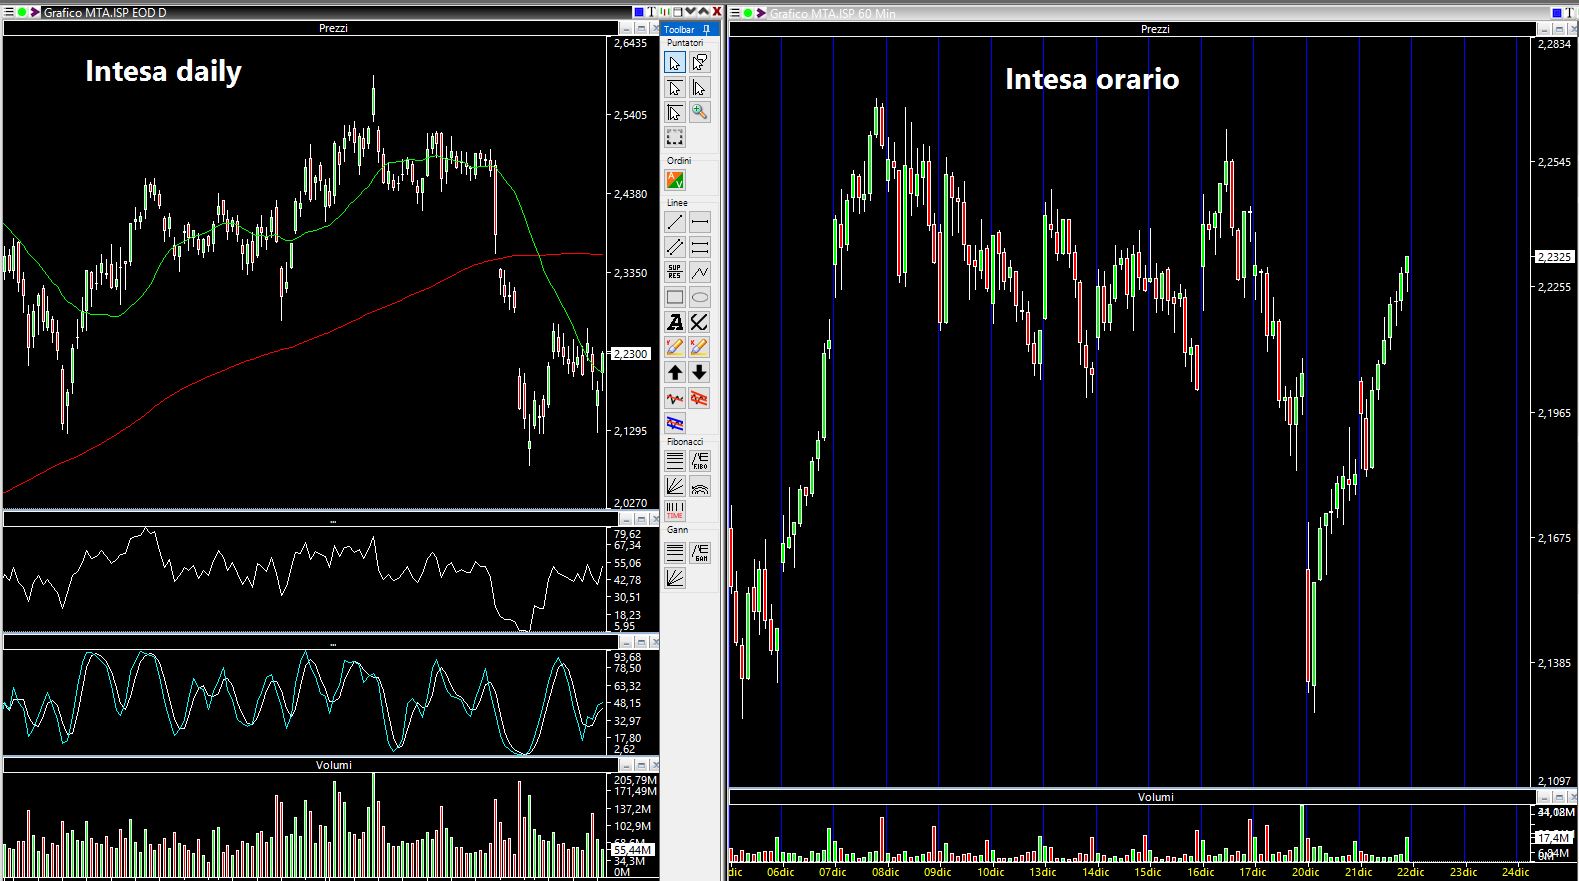The width and height of the screenshot is (1579, 881).
Task: Select the double horizontal lines tool
Action: coord(700,247)
